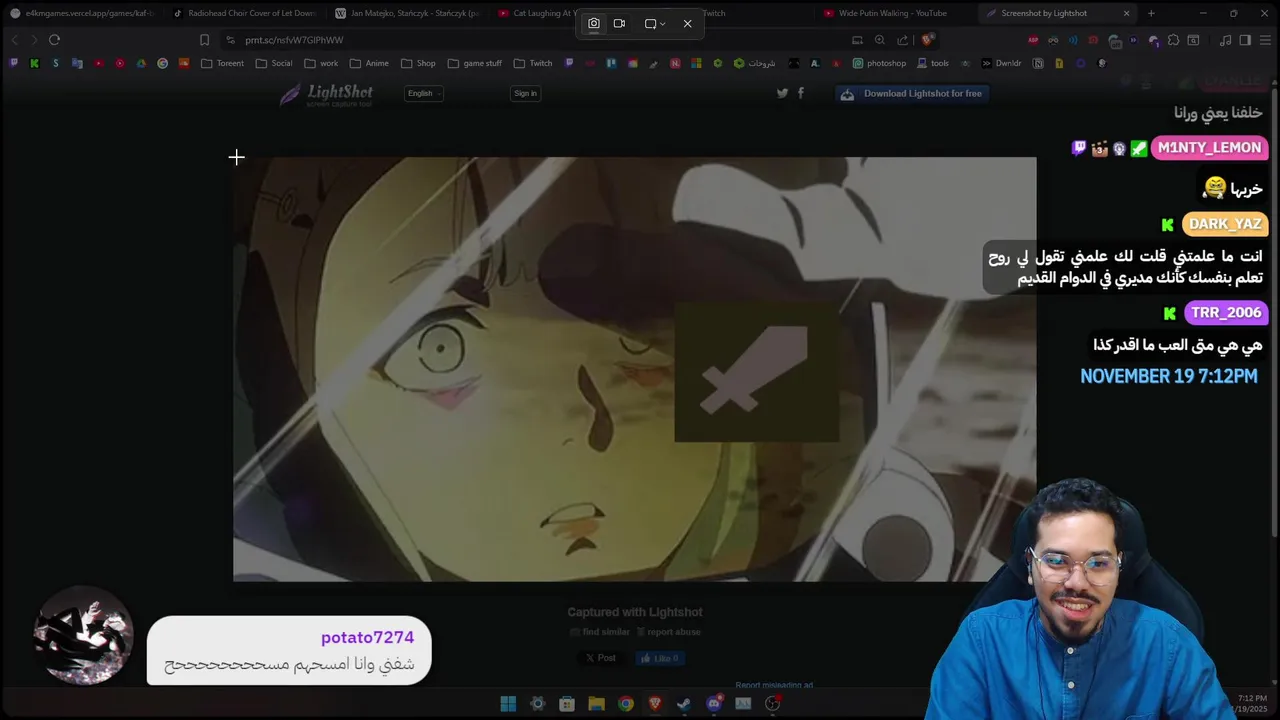Image resolution: width=1280 pixels, height=720 pixels.
Task: Bookmark this page with the bookmark icon
Action: pyautogui.click(x=204, y=40)
